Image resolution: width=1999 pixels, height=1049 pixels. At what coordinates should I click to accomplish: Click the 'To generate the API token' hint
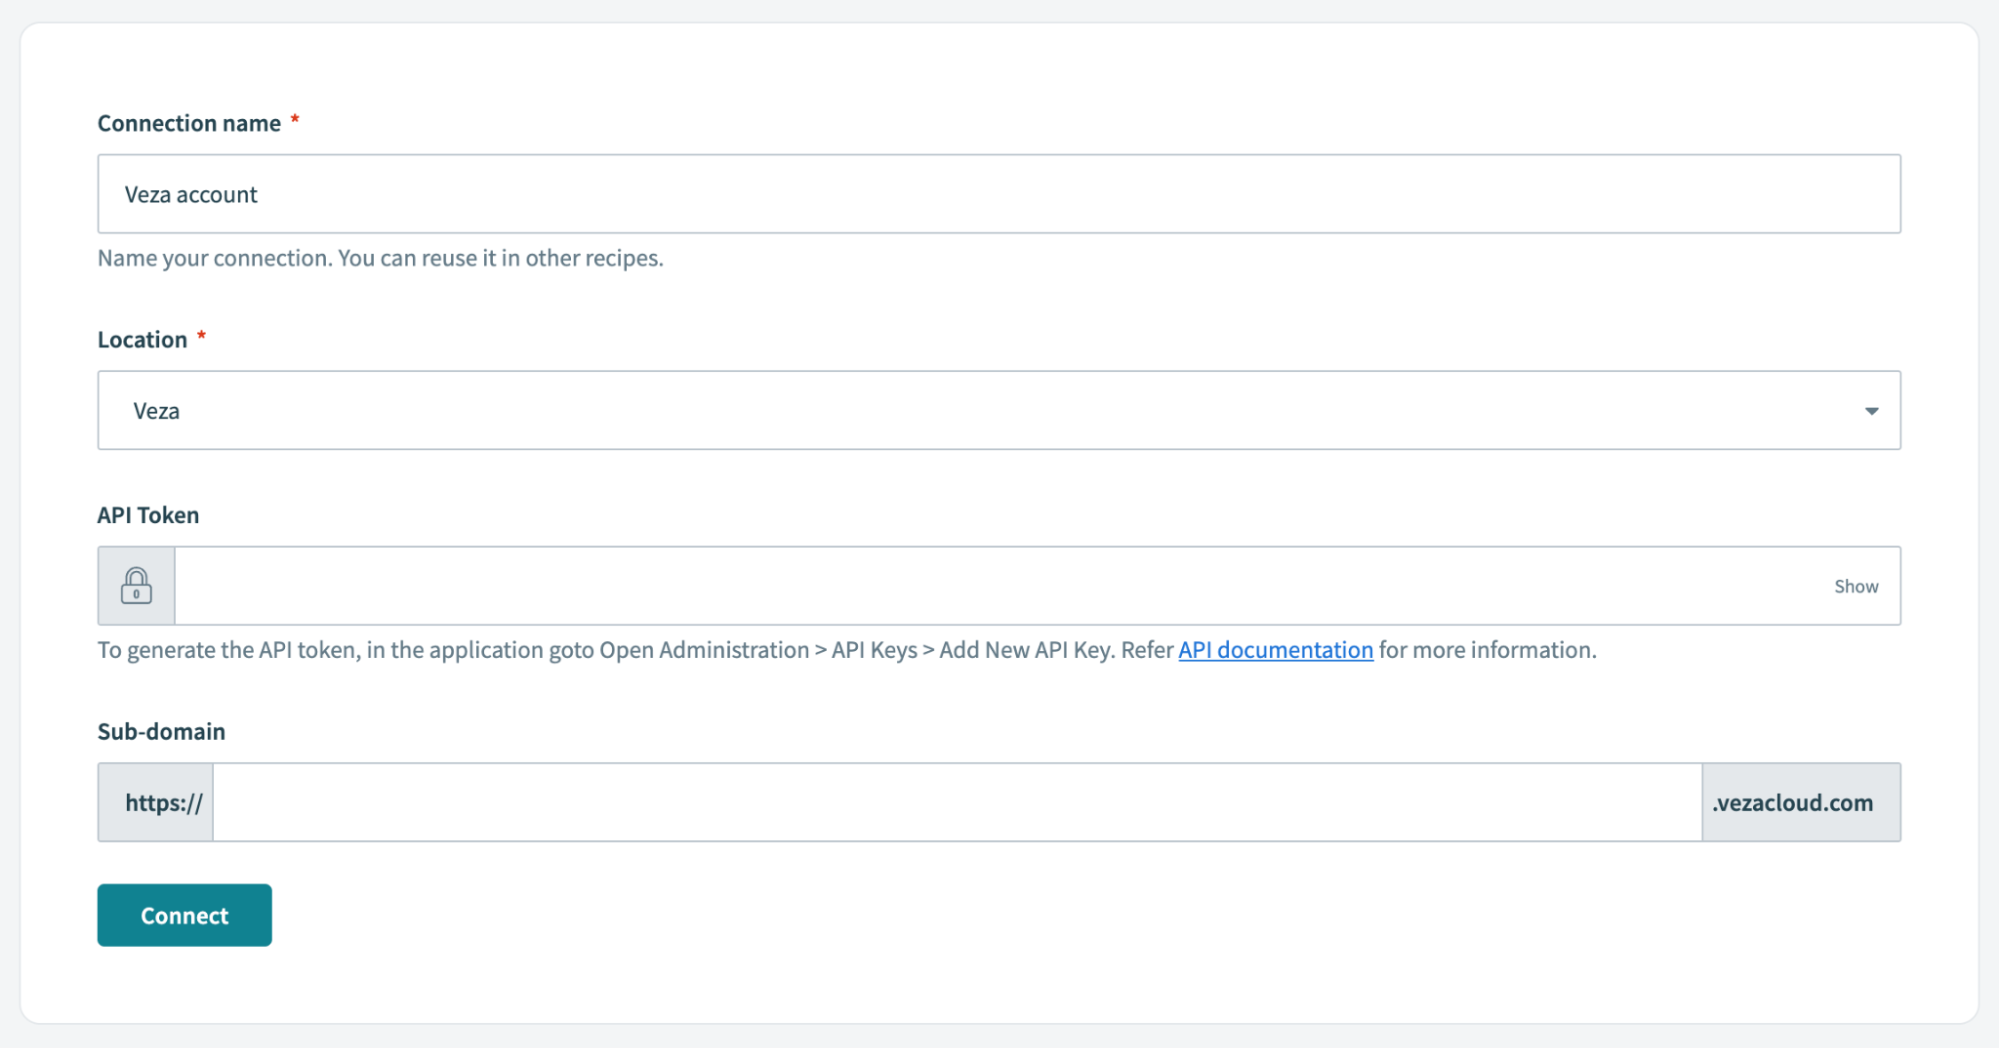[600, 650]
